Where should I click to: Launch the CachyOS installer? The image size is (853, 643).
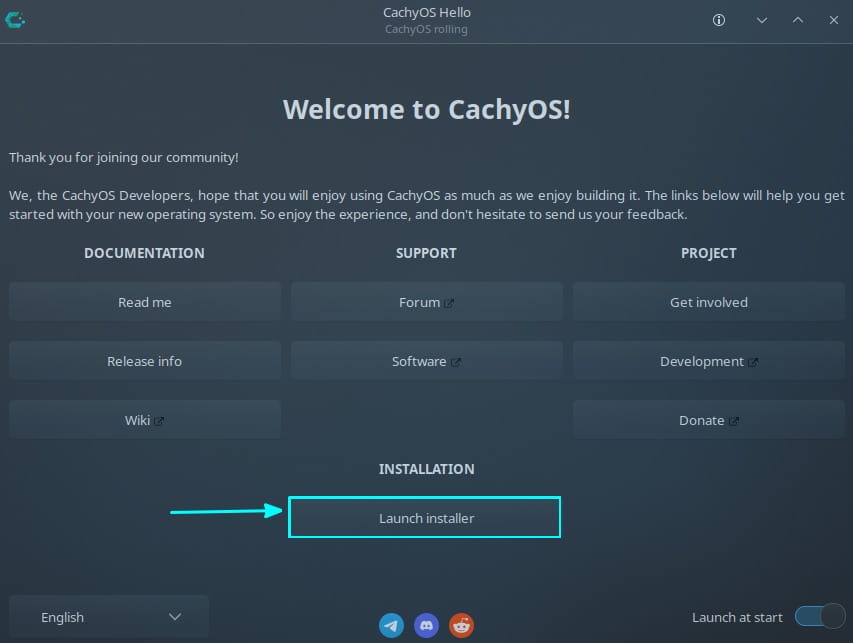click(x=425, y=518)
